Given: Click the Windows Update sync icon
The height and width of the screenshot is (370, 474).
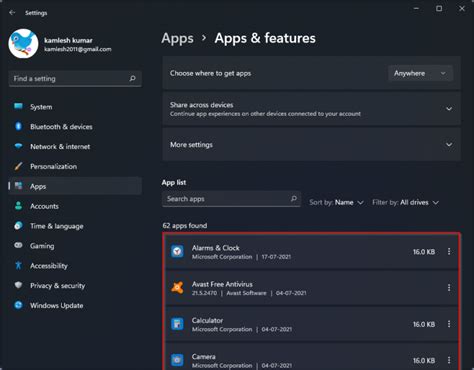Looking at the screenshot, I should point(18,305).
